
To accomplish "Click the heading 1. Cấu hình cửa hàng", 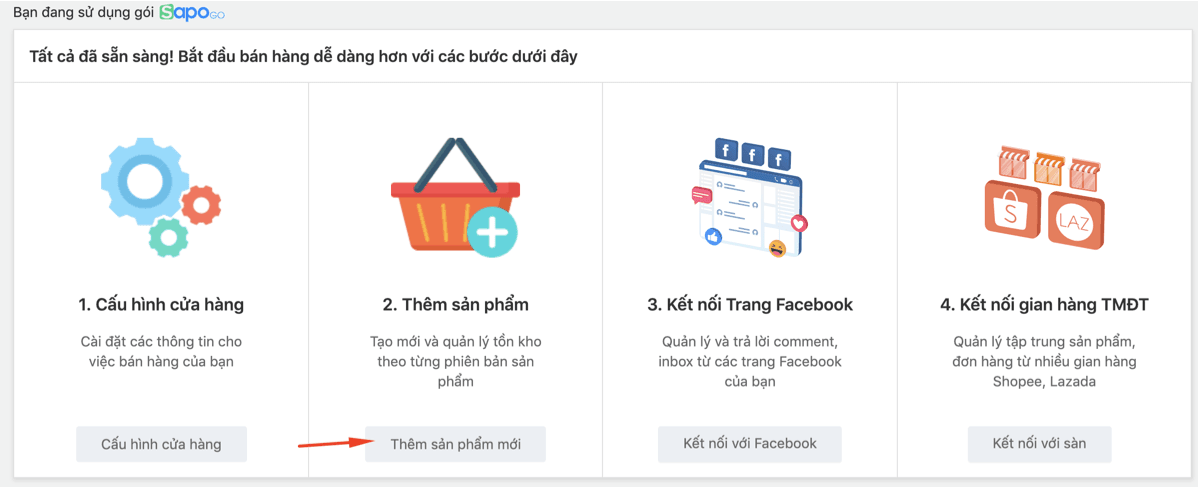I will click(161, 305).
